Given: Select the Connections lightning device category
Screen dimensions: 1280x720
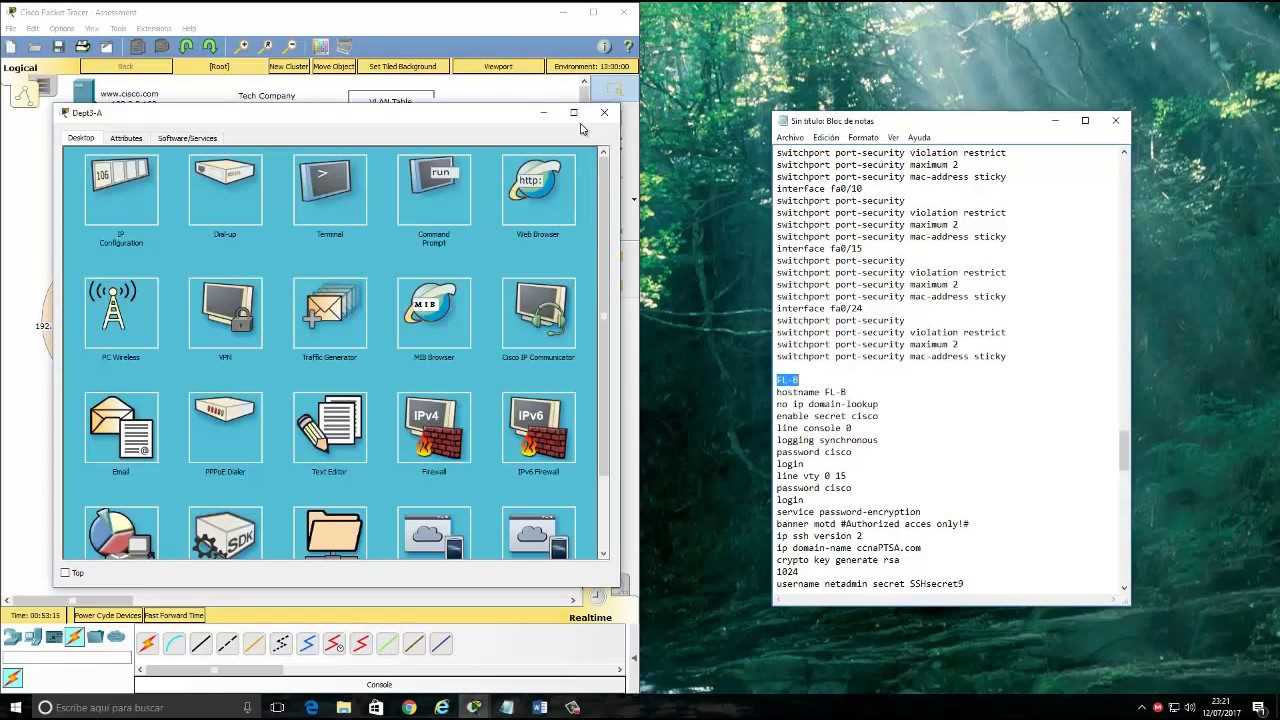Looking at the screenshot, I should (75, 637).
